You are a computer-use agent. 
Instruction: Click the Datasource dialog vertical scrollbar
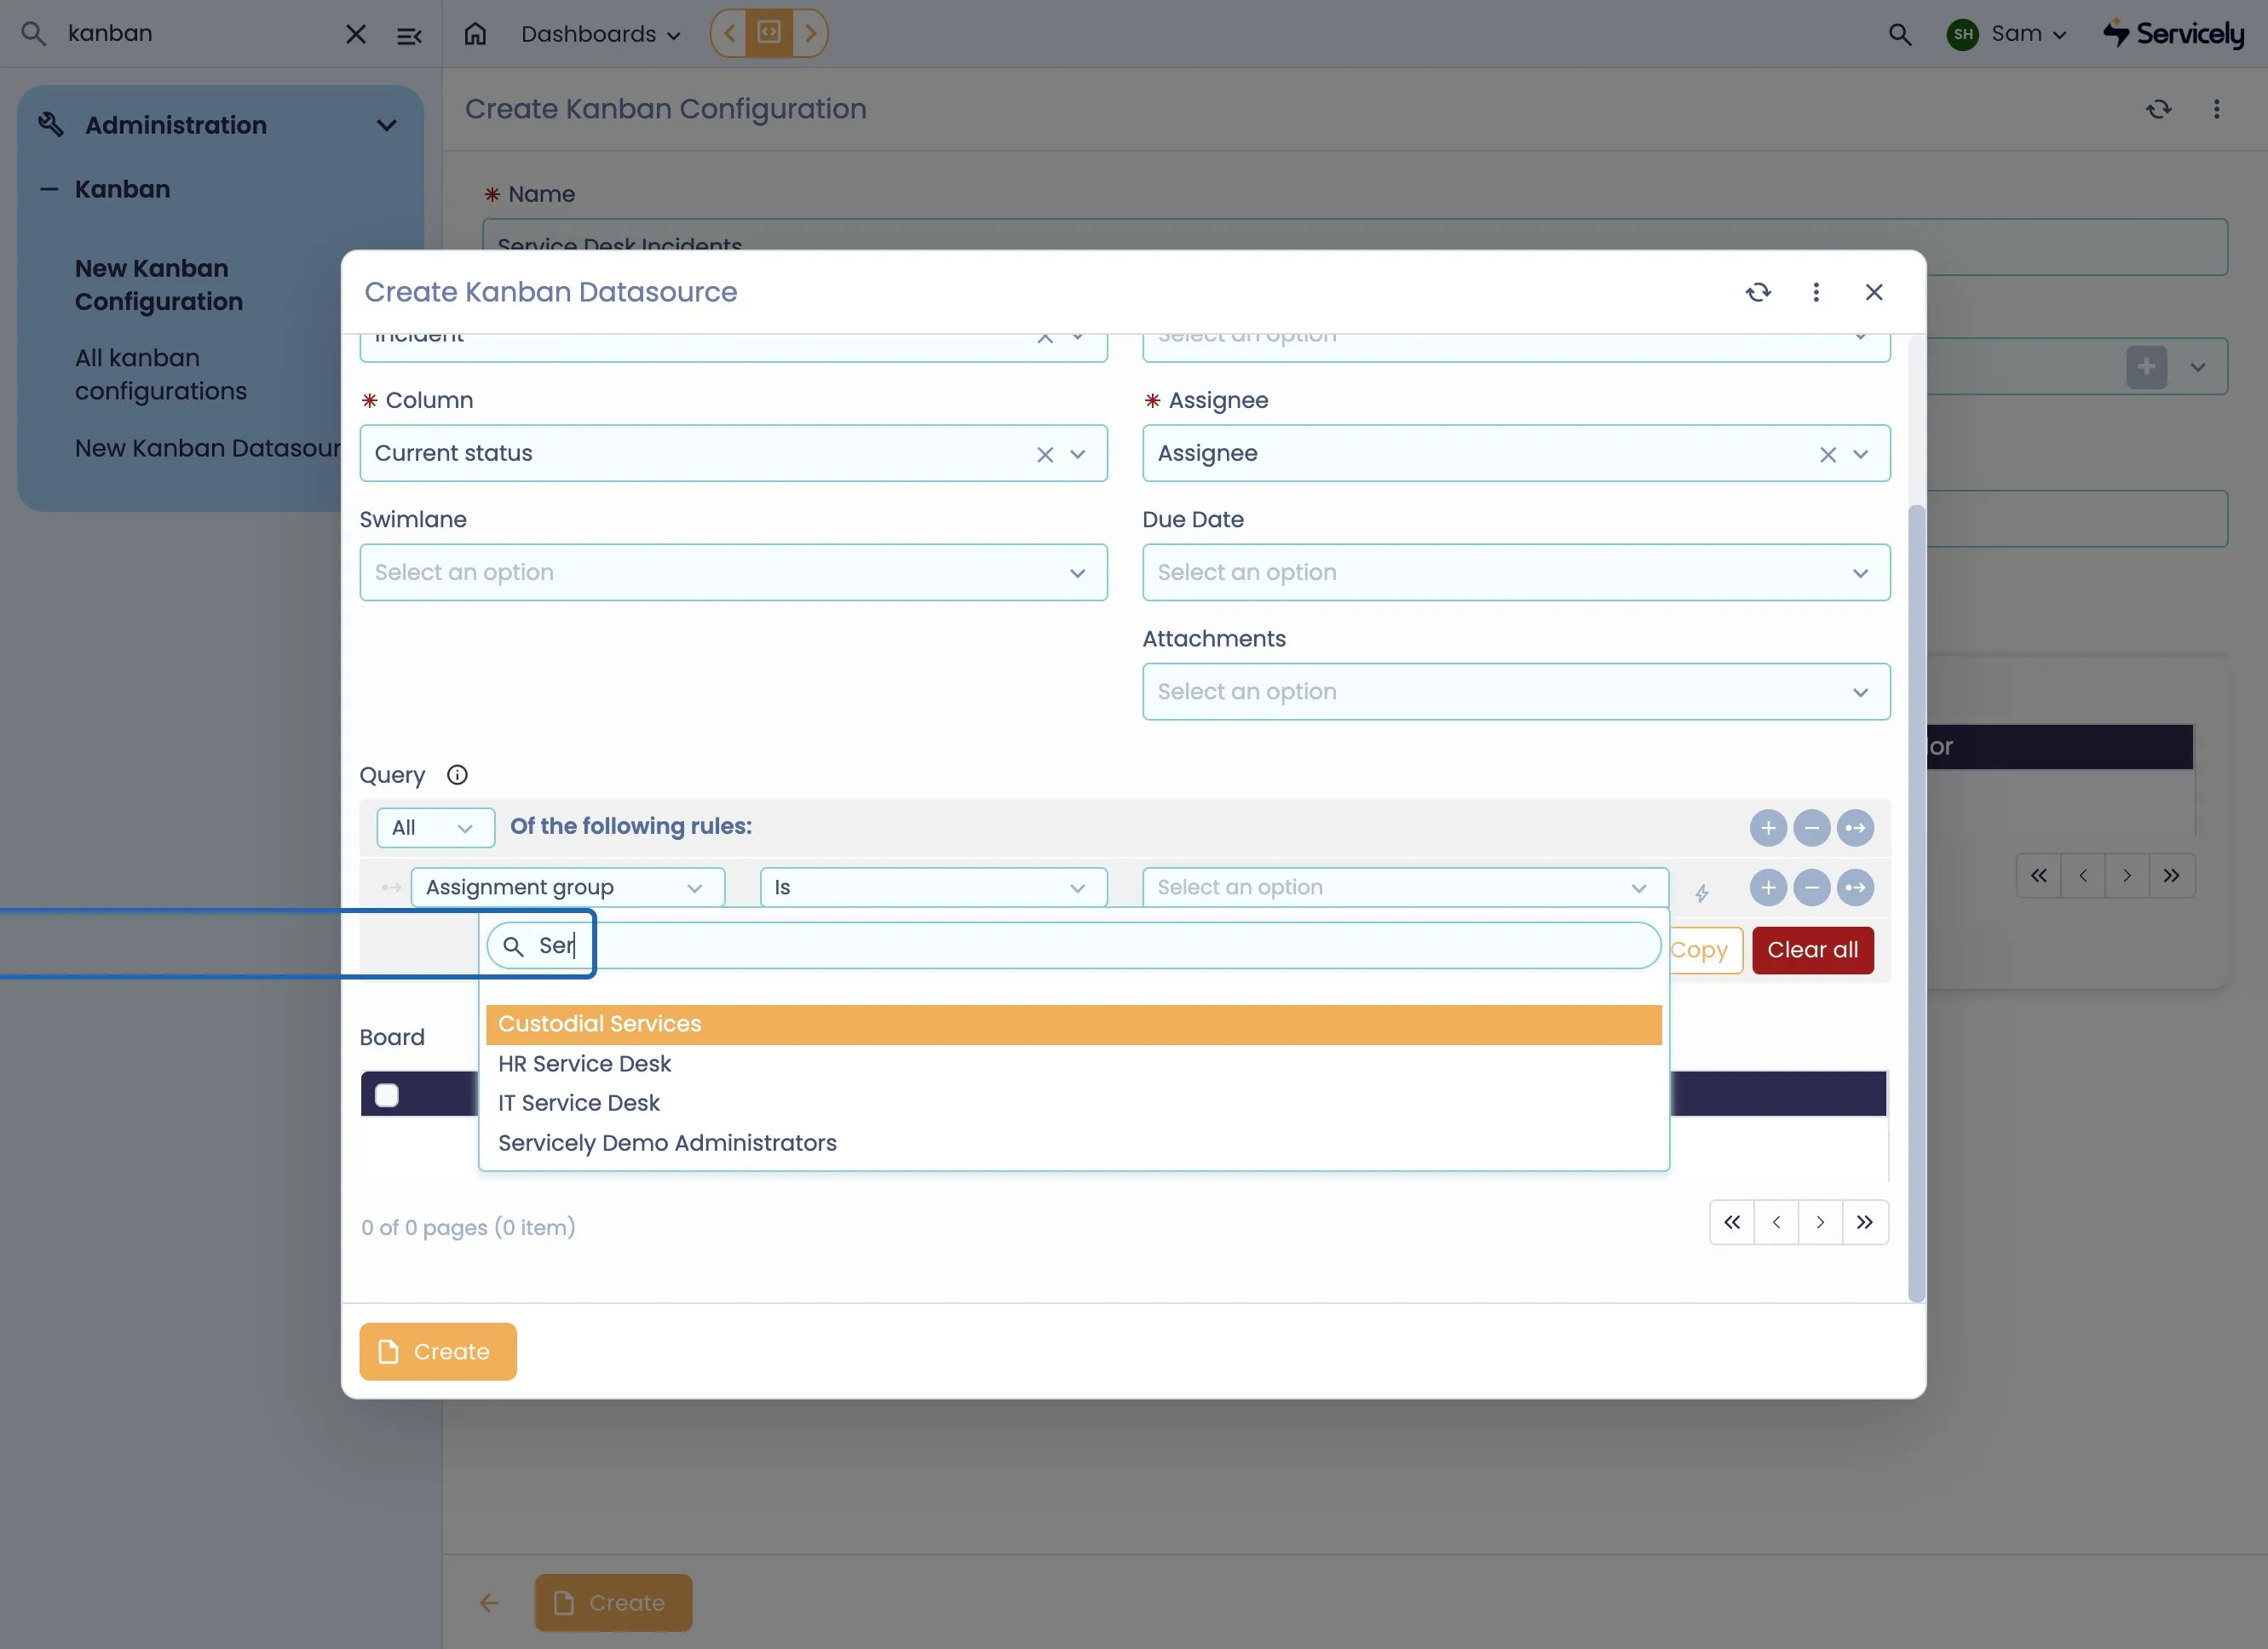(1916, 903)
